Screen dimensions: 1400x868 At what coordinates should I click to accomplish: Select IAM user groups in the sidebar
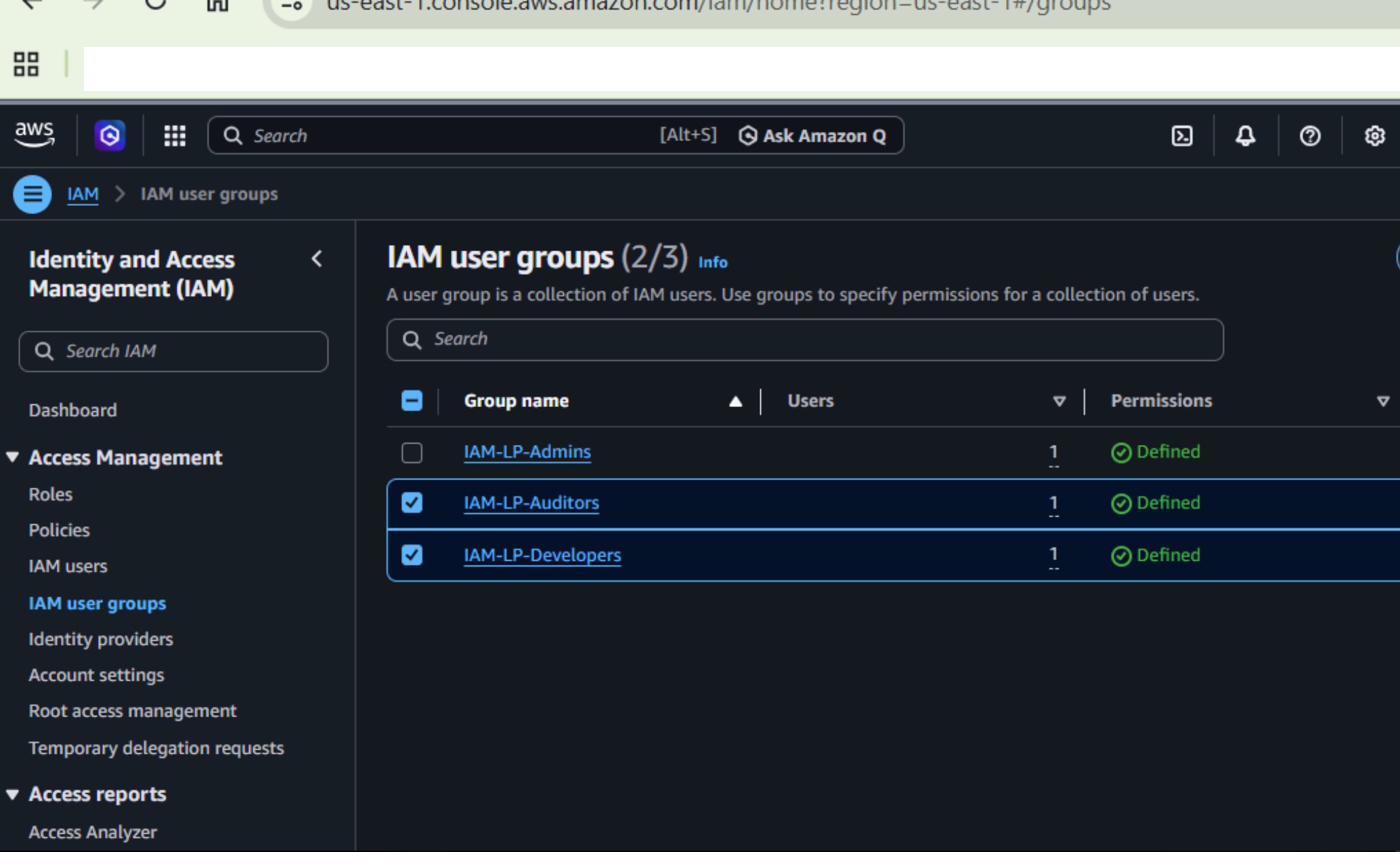coord(98,603)
